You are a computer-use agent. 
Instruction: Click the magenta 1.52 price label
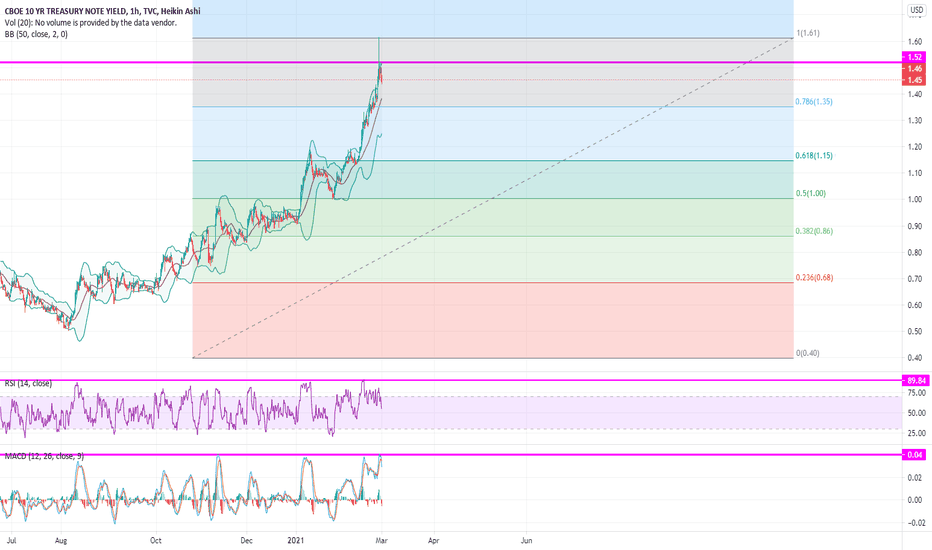tap(914, 57)
